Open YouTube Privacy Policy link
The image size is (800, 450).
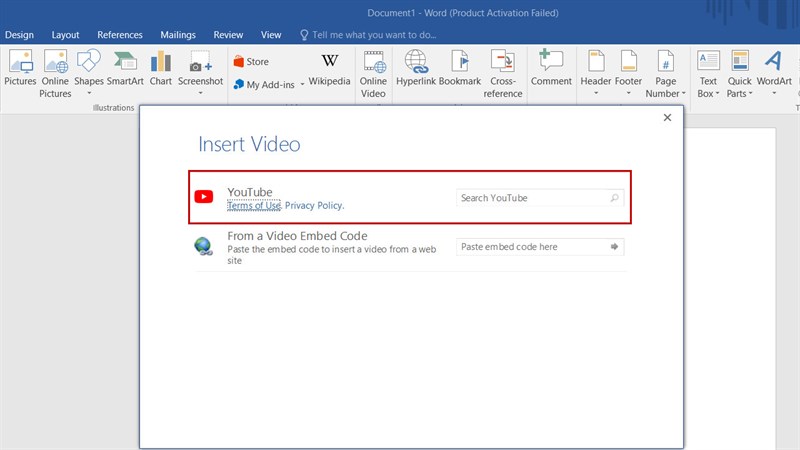pos(314,206)
